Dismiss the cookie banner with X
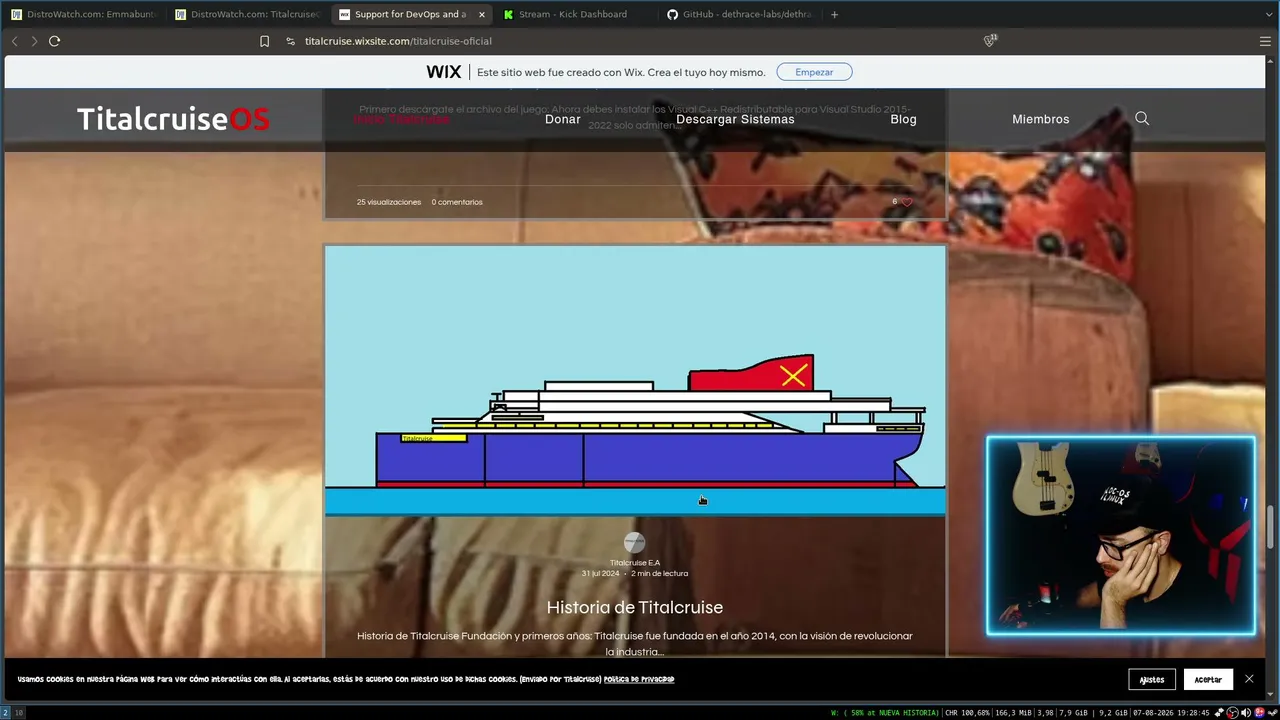 (x=1249, y=679)
